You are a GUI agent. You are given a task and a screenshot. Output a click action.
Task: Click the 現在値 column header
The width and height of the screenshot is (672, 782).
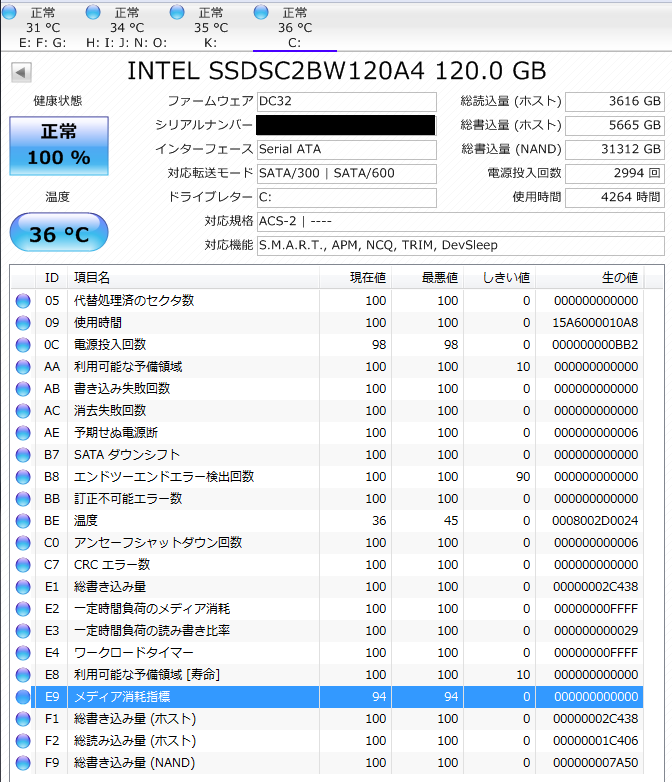355,277
